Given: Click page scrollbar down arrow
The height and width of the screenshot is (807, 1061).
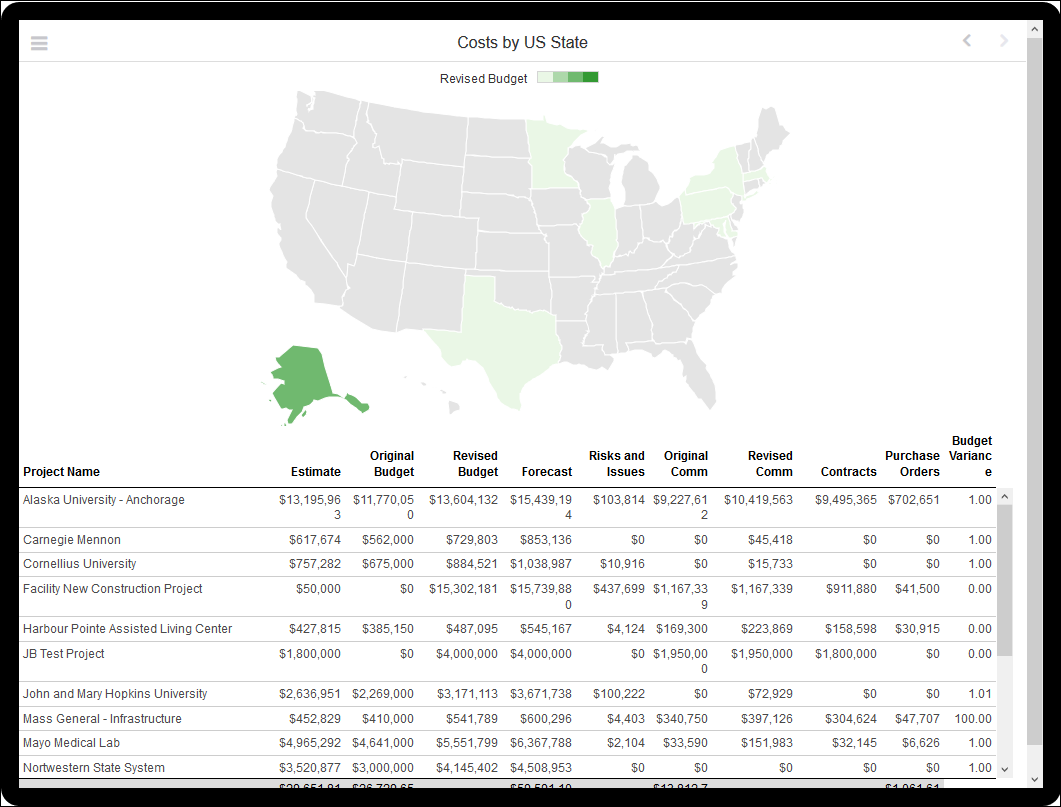Looking at the screenshot, I should (1034, 779).
